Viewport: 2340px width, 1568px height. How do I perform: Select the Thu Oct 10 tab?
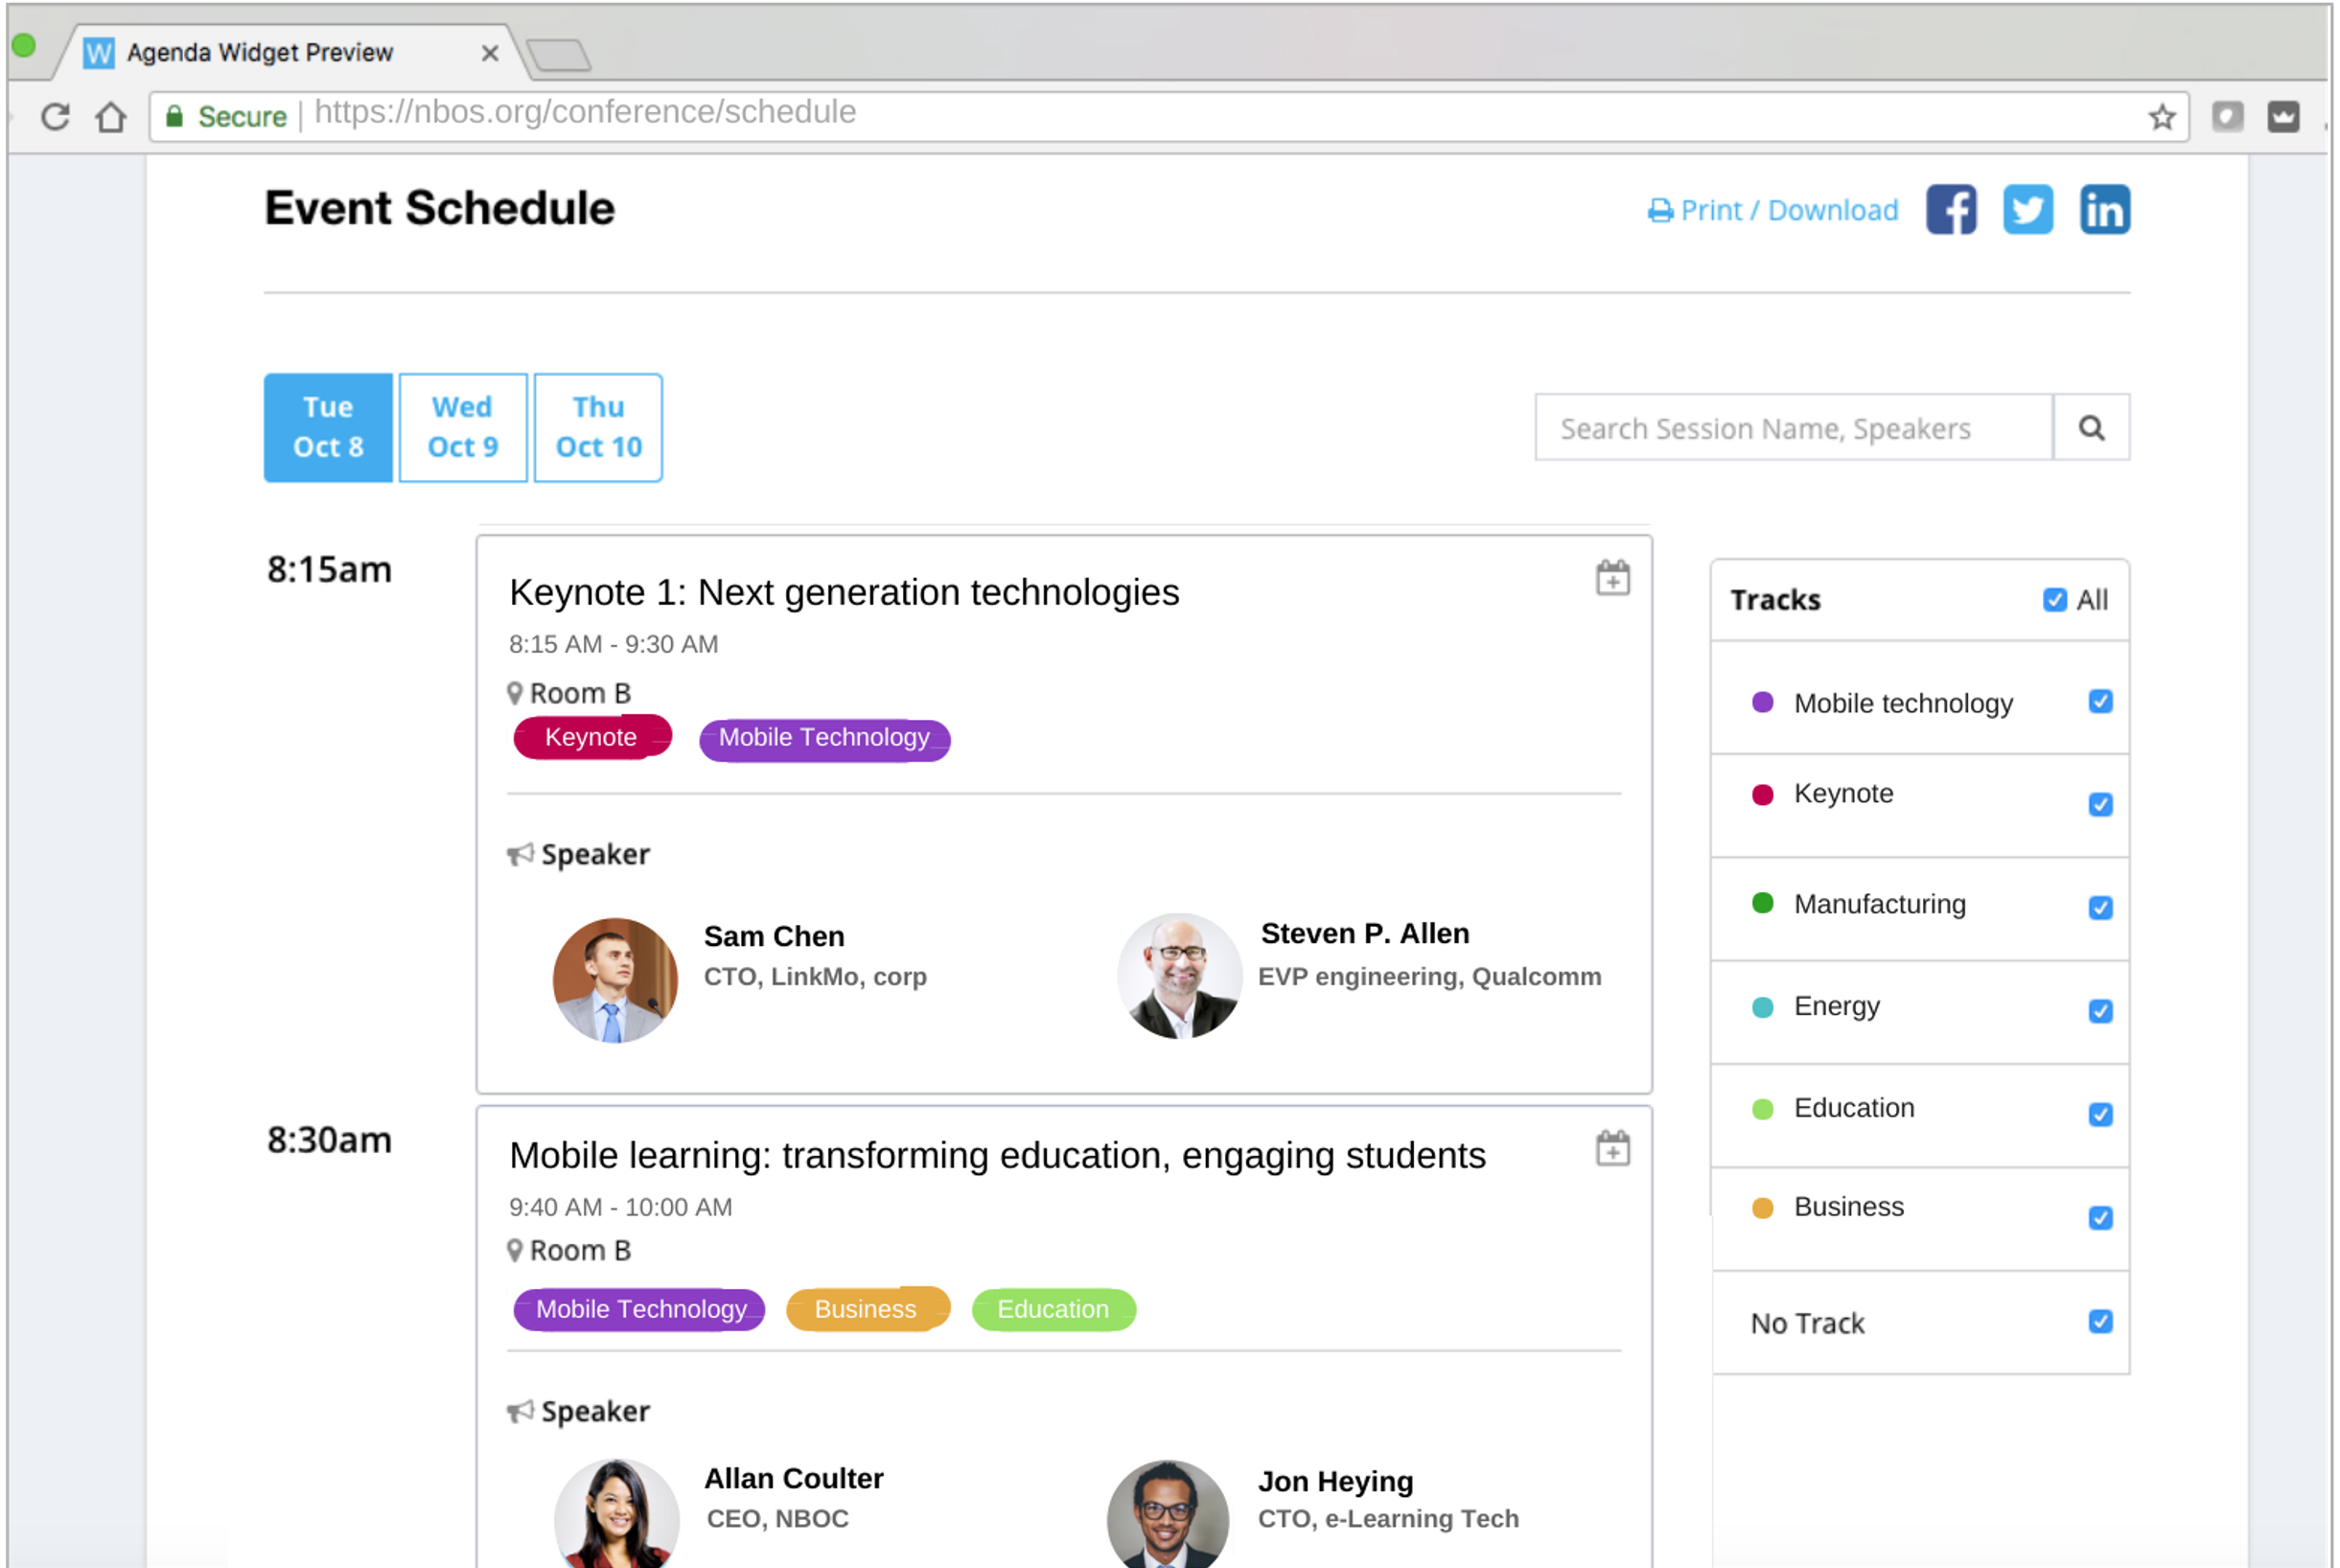point(598,428)
